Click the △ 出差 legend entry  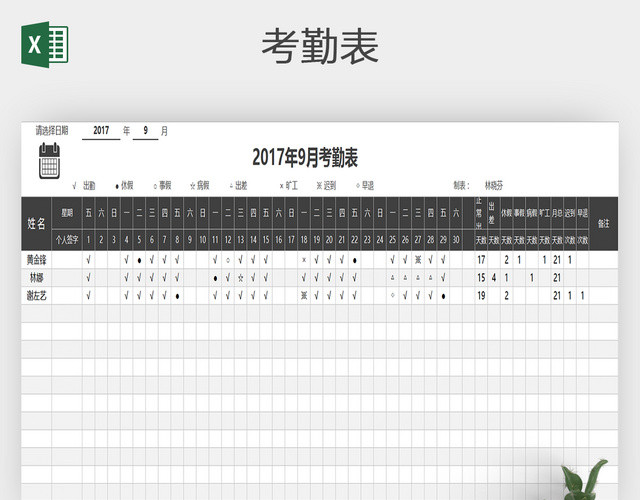(x=238, y=186)
